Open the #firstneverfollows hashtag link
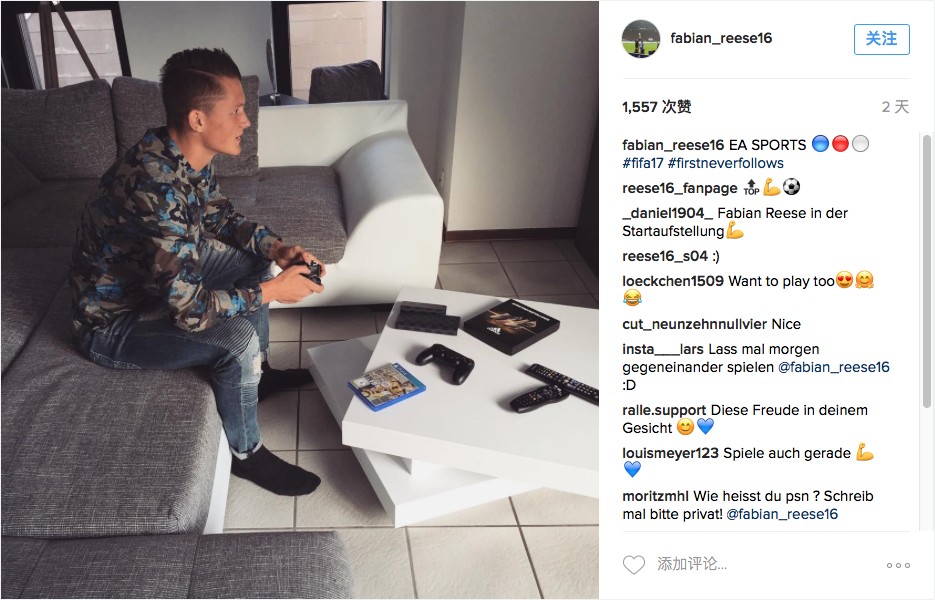 click(726, 163)
